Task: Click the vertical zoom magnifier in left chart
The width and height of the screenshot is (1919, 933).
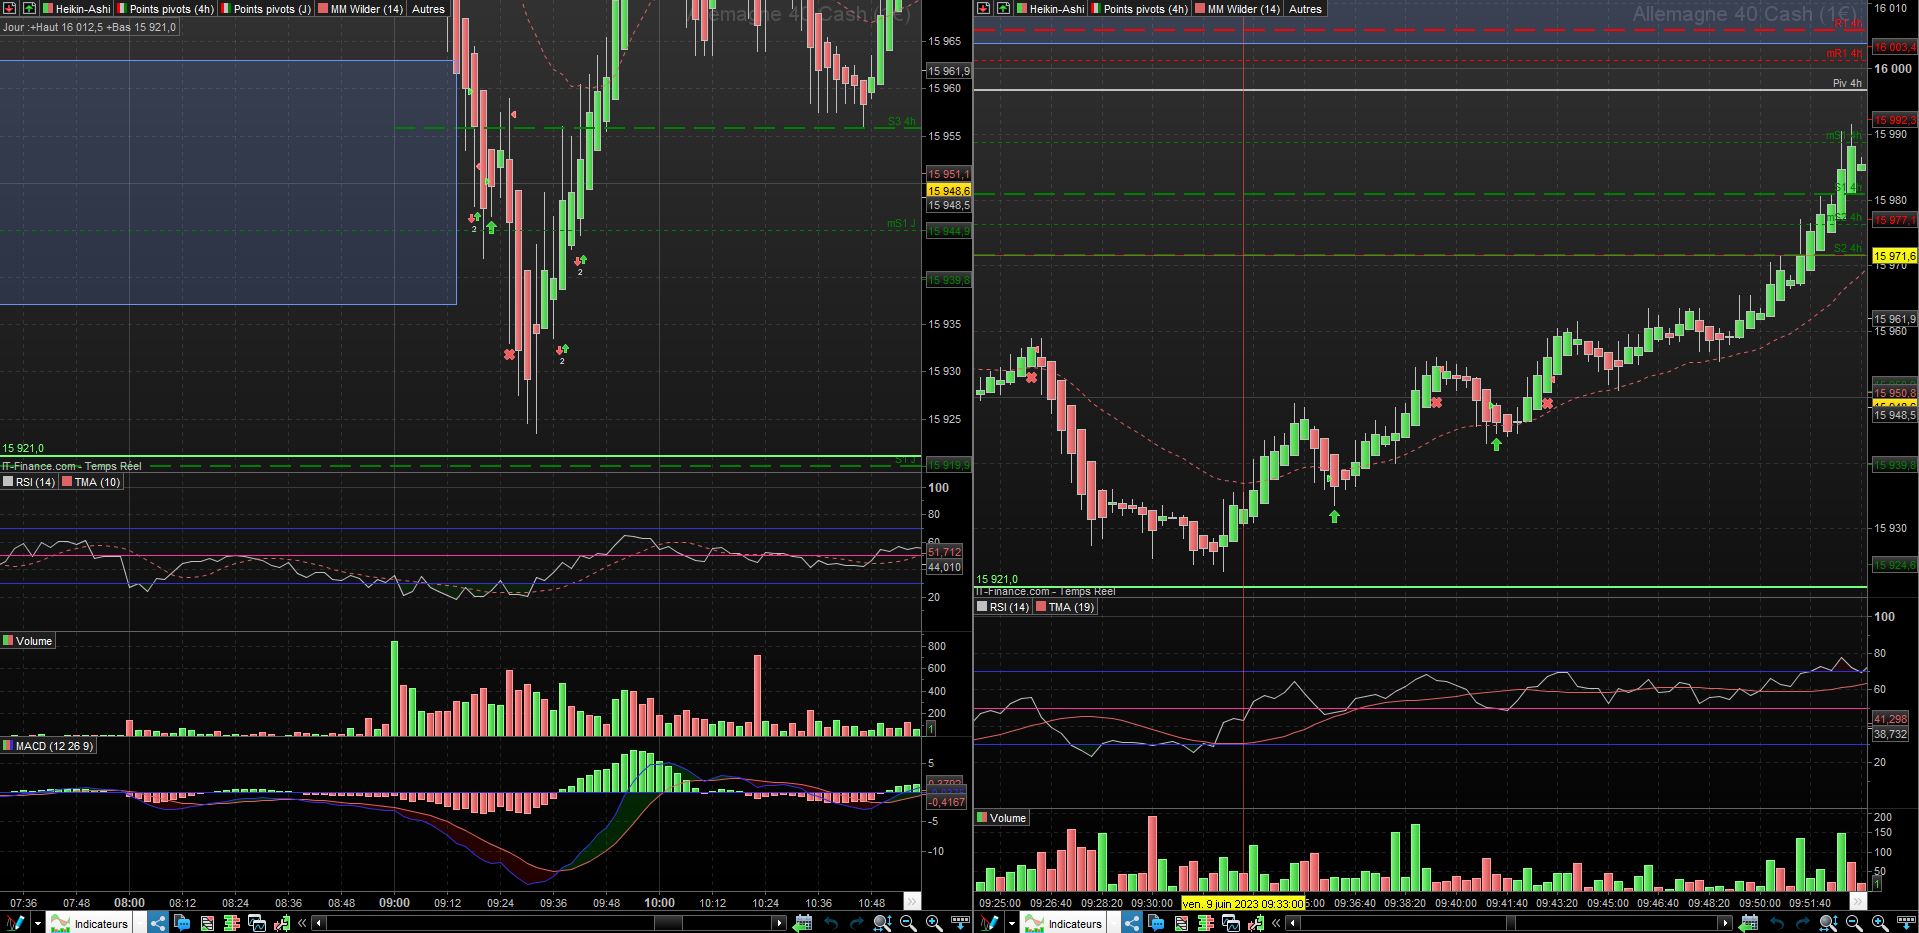Action: 882,923
